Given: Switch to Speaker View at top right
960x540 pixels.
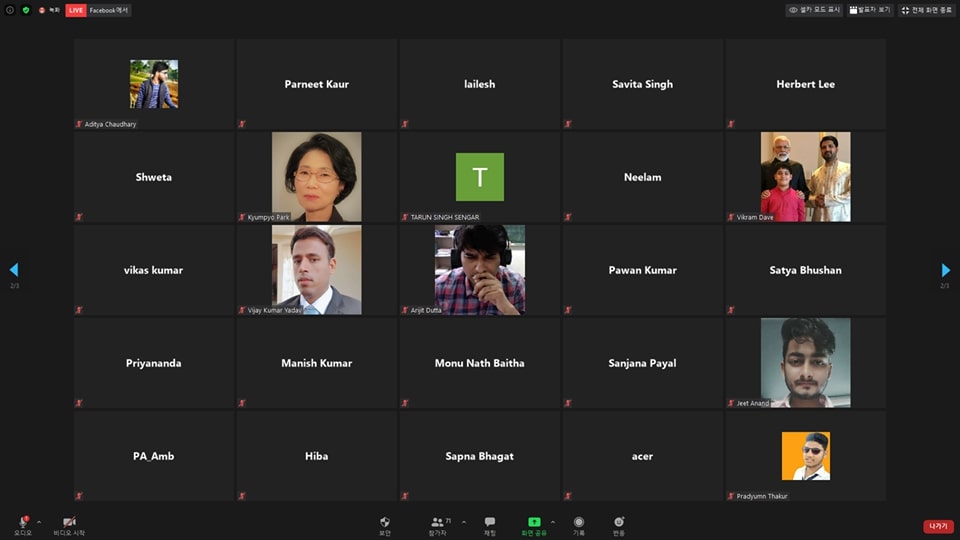Looking at the screenshot, I should pos(869,10).
